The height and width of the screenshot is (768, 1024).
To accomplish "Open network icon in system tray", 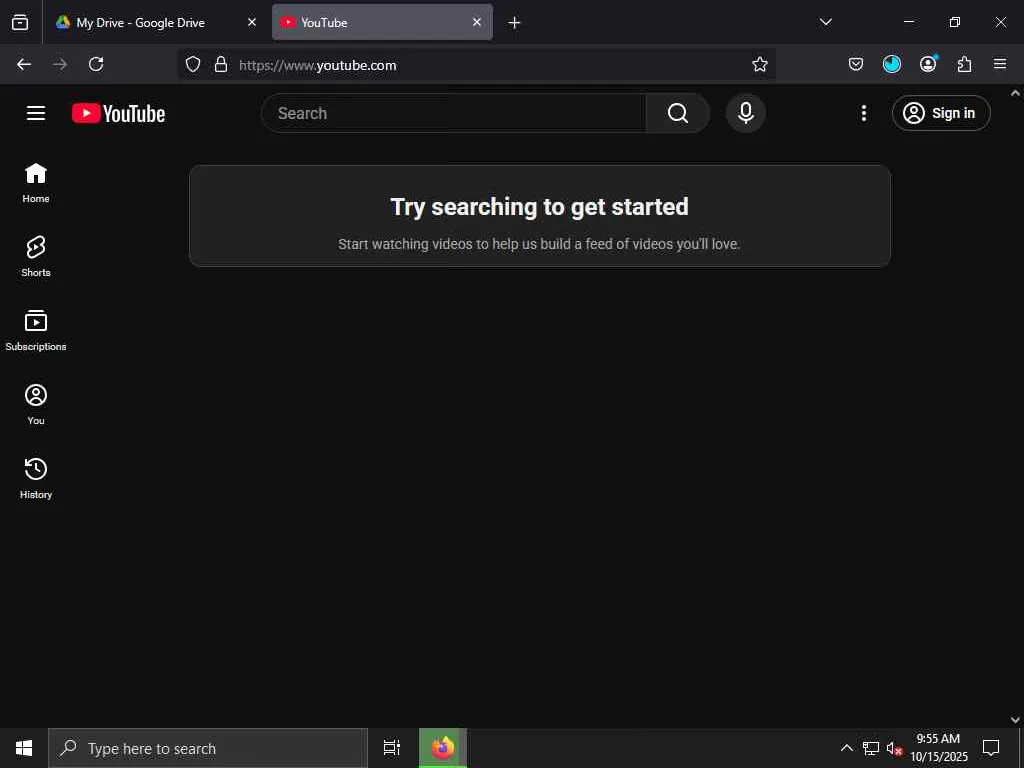I will pyautogui.click(x=871, y=748).
